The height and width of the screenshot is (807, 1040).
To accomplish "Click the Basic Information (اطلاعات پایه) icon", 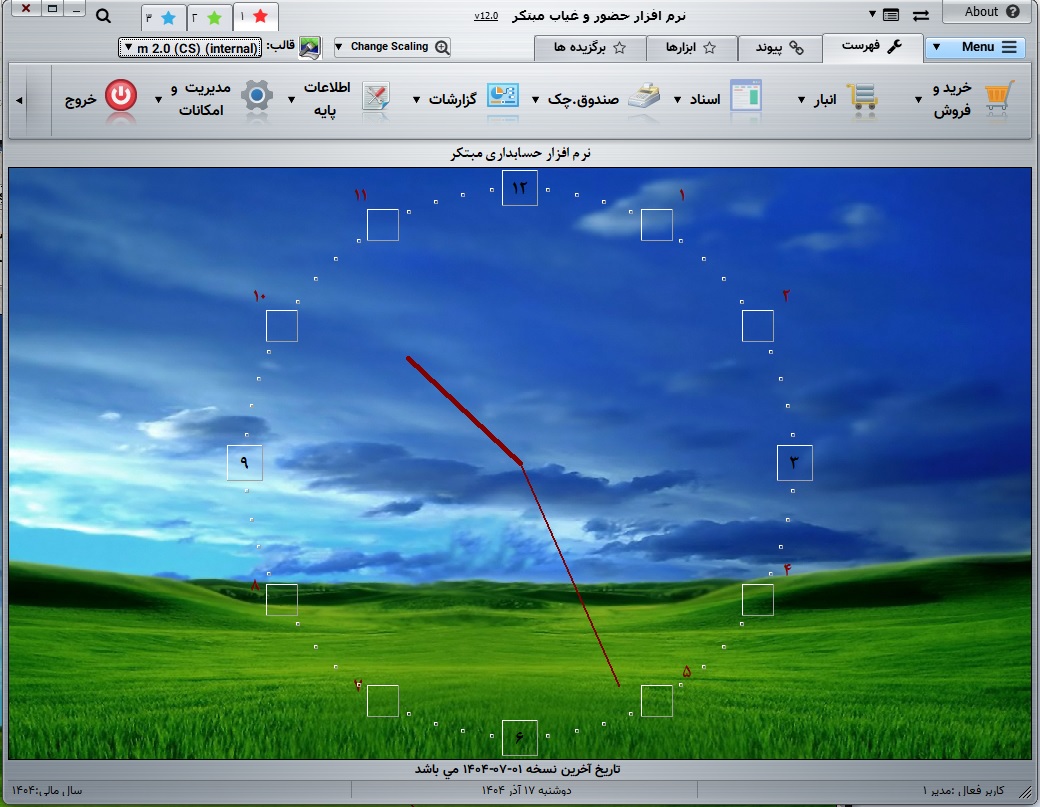I will coord(377,98).
